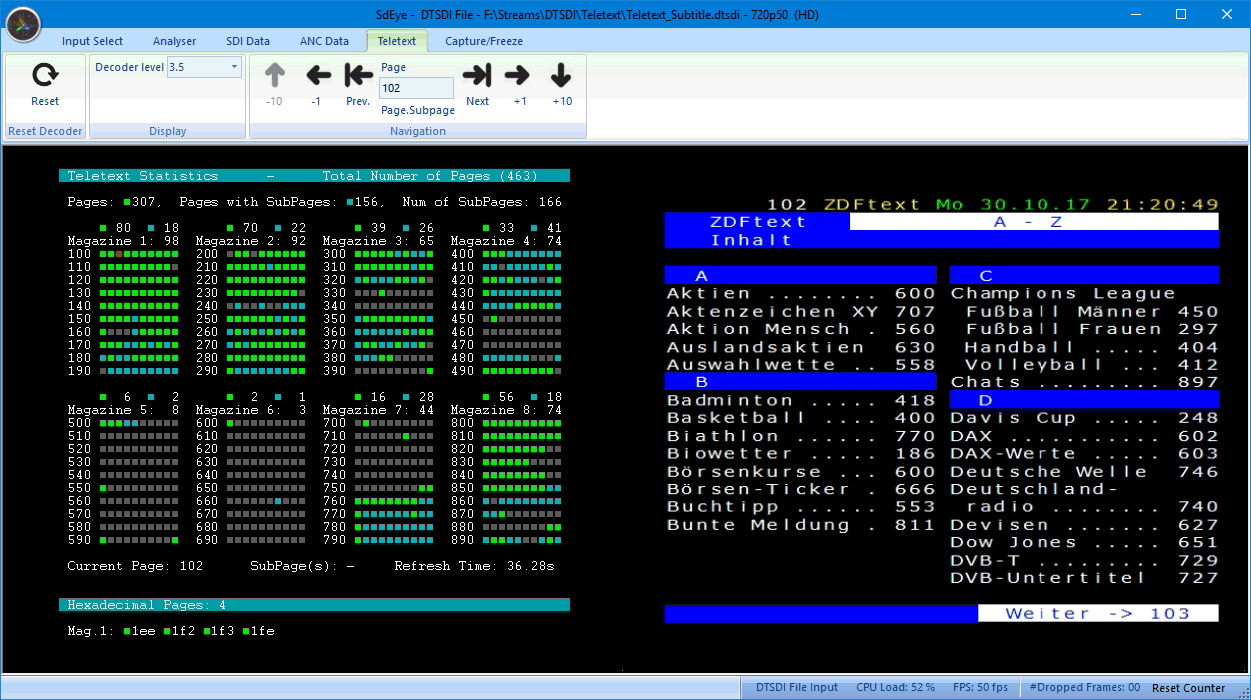Click 'Volleyball 412' entry

click(x=1092, y=365)
